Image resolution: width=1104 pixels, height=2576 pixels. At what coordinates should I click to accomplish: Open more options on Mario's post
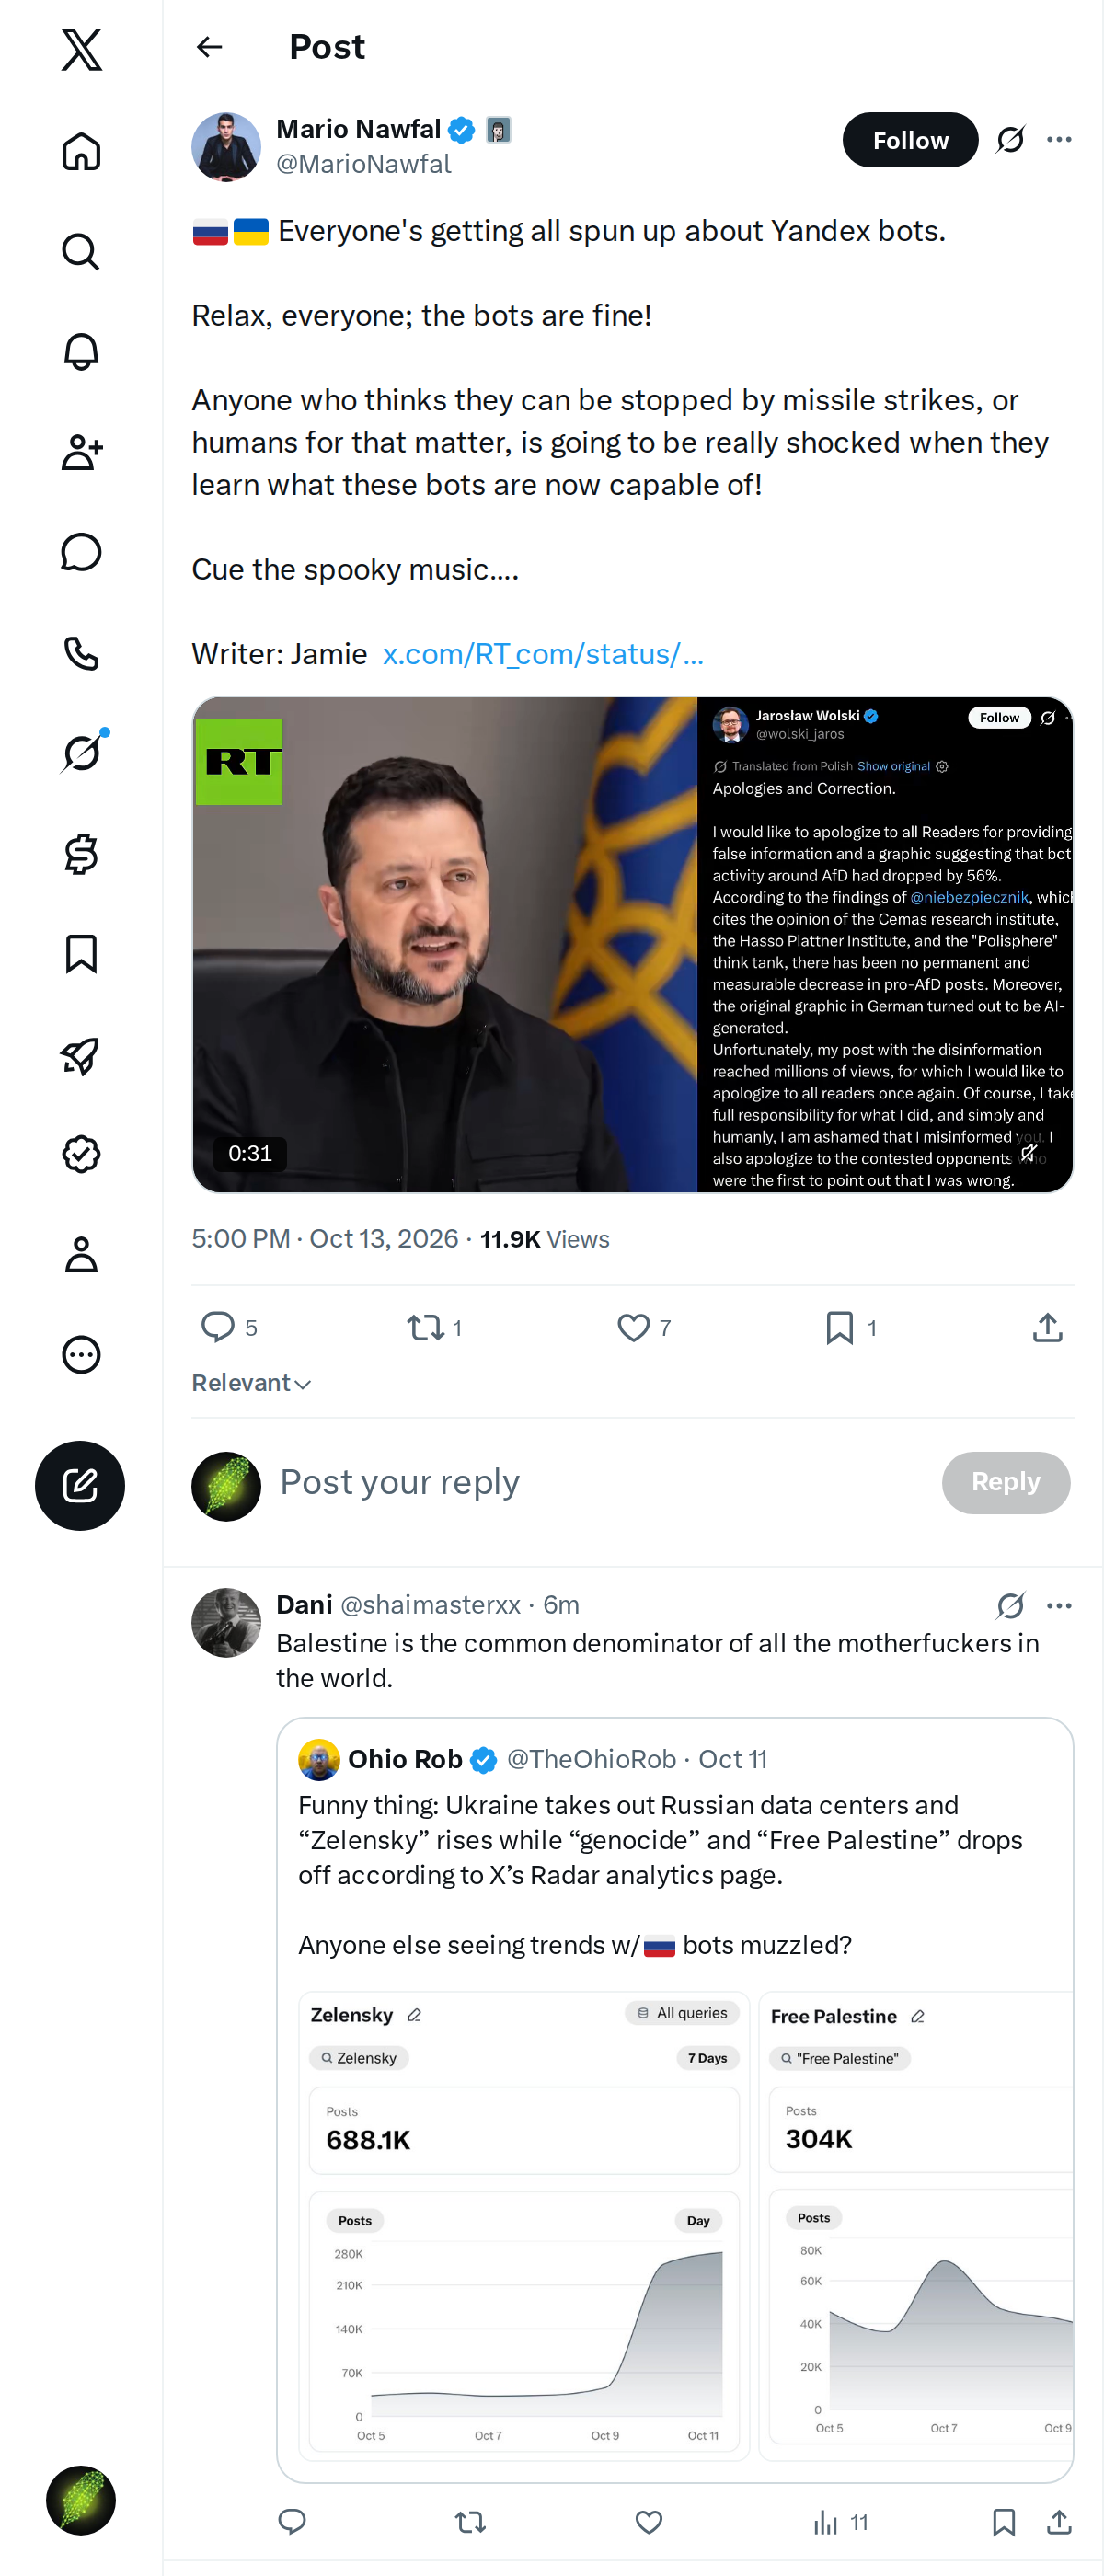[1059, 139]
